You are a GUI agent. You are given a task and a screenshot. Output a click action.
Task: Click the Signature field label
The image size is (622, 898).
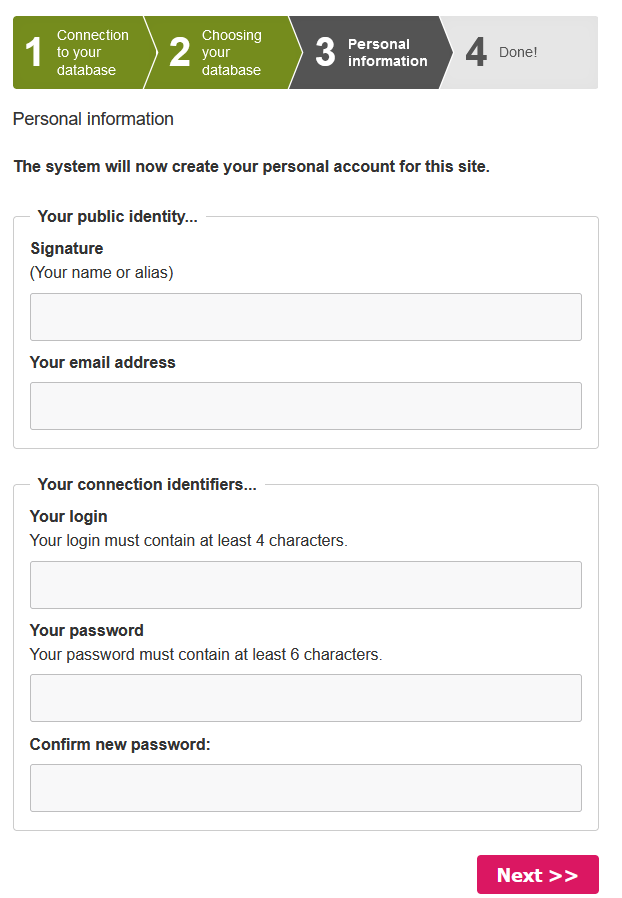[x=66, y=248]
